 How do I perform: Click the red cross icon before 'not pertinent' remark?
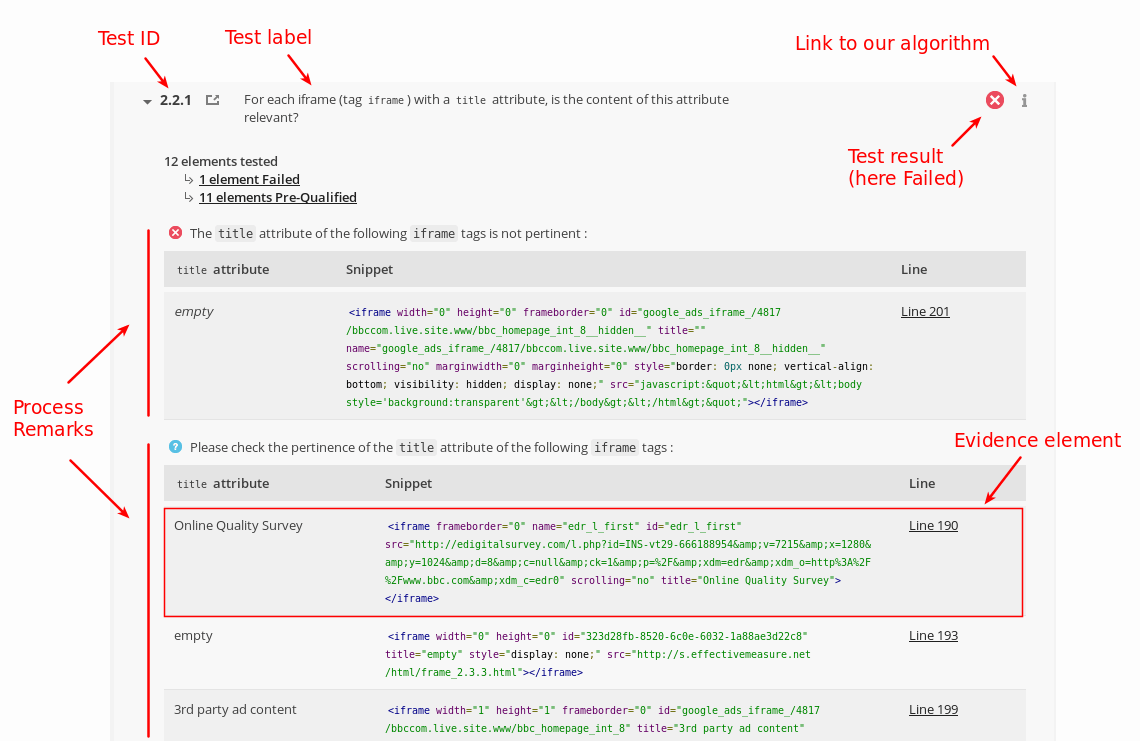click(x=175, y=233)
